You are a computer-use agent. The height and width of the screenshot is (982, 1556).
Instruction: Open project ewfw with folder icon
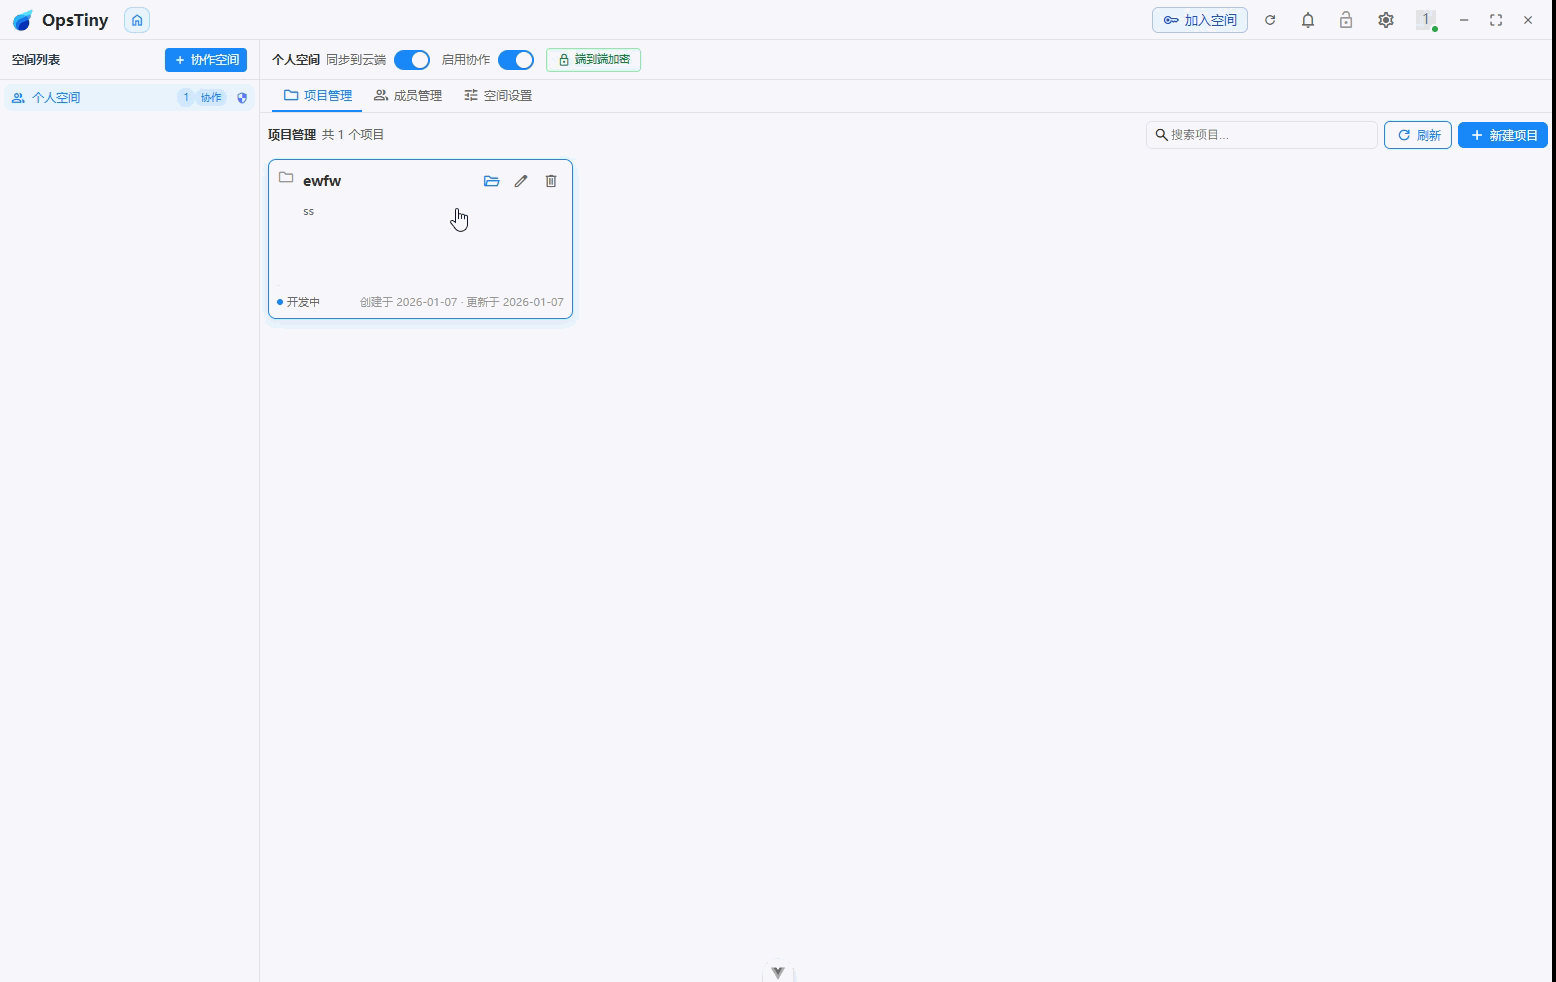[491, 181]
